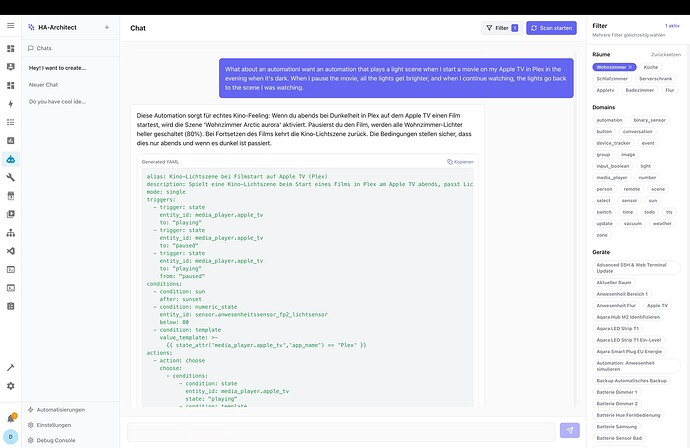Click the user avatar D icon
690x448 pixels.
click(10, 436)
